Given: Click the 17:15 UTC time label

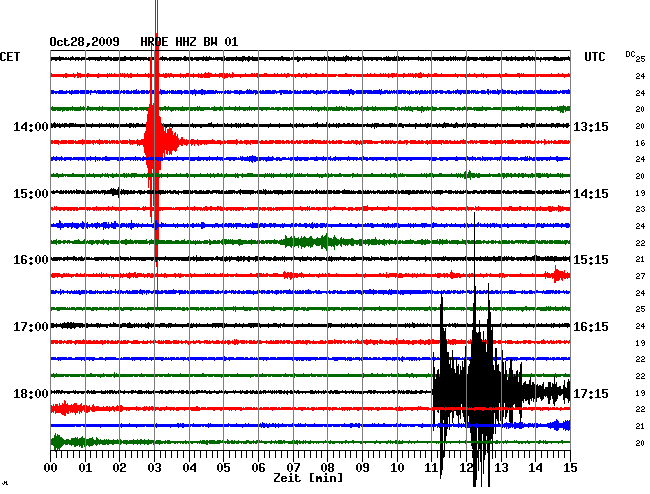Looking at the screenshot, I should 591,393.
